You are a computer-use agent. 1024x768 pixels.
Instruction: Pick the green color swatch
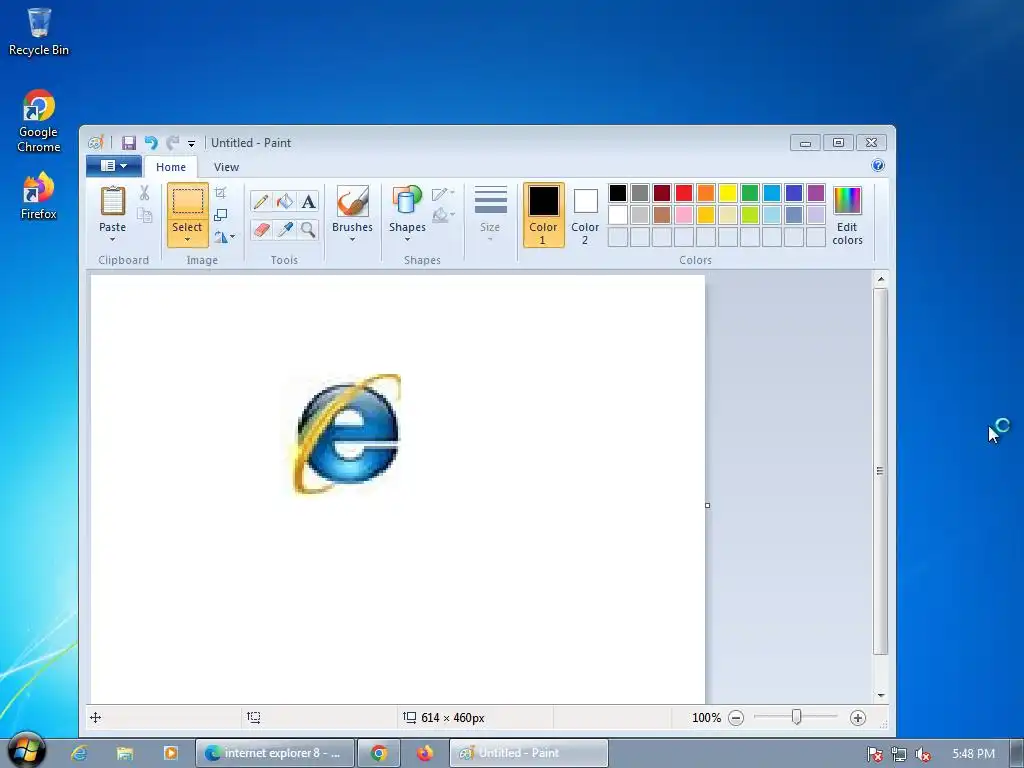click(x=750, y=193)
